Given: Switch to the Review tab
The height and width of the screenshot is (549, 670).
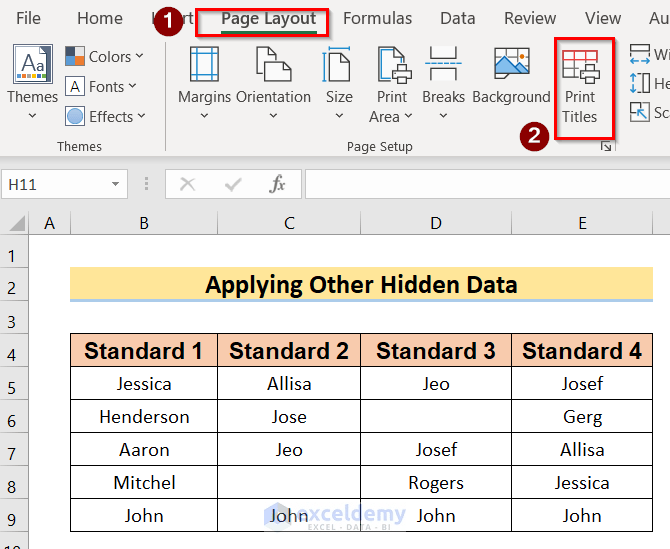Looking at the screenshot, I should click(x=530, y=18).
